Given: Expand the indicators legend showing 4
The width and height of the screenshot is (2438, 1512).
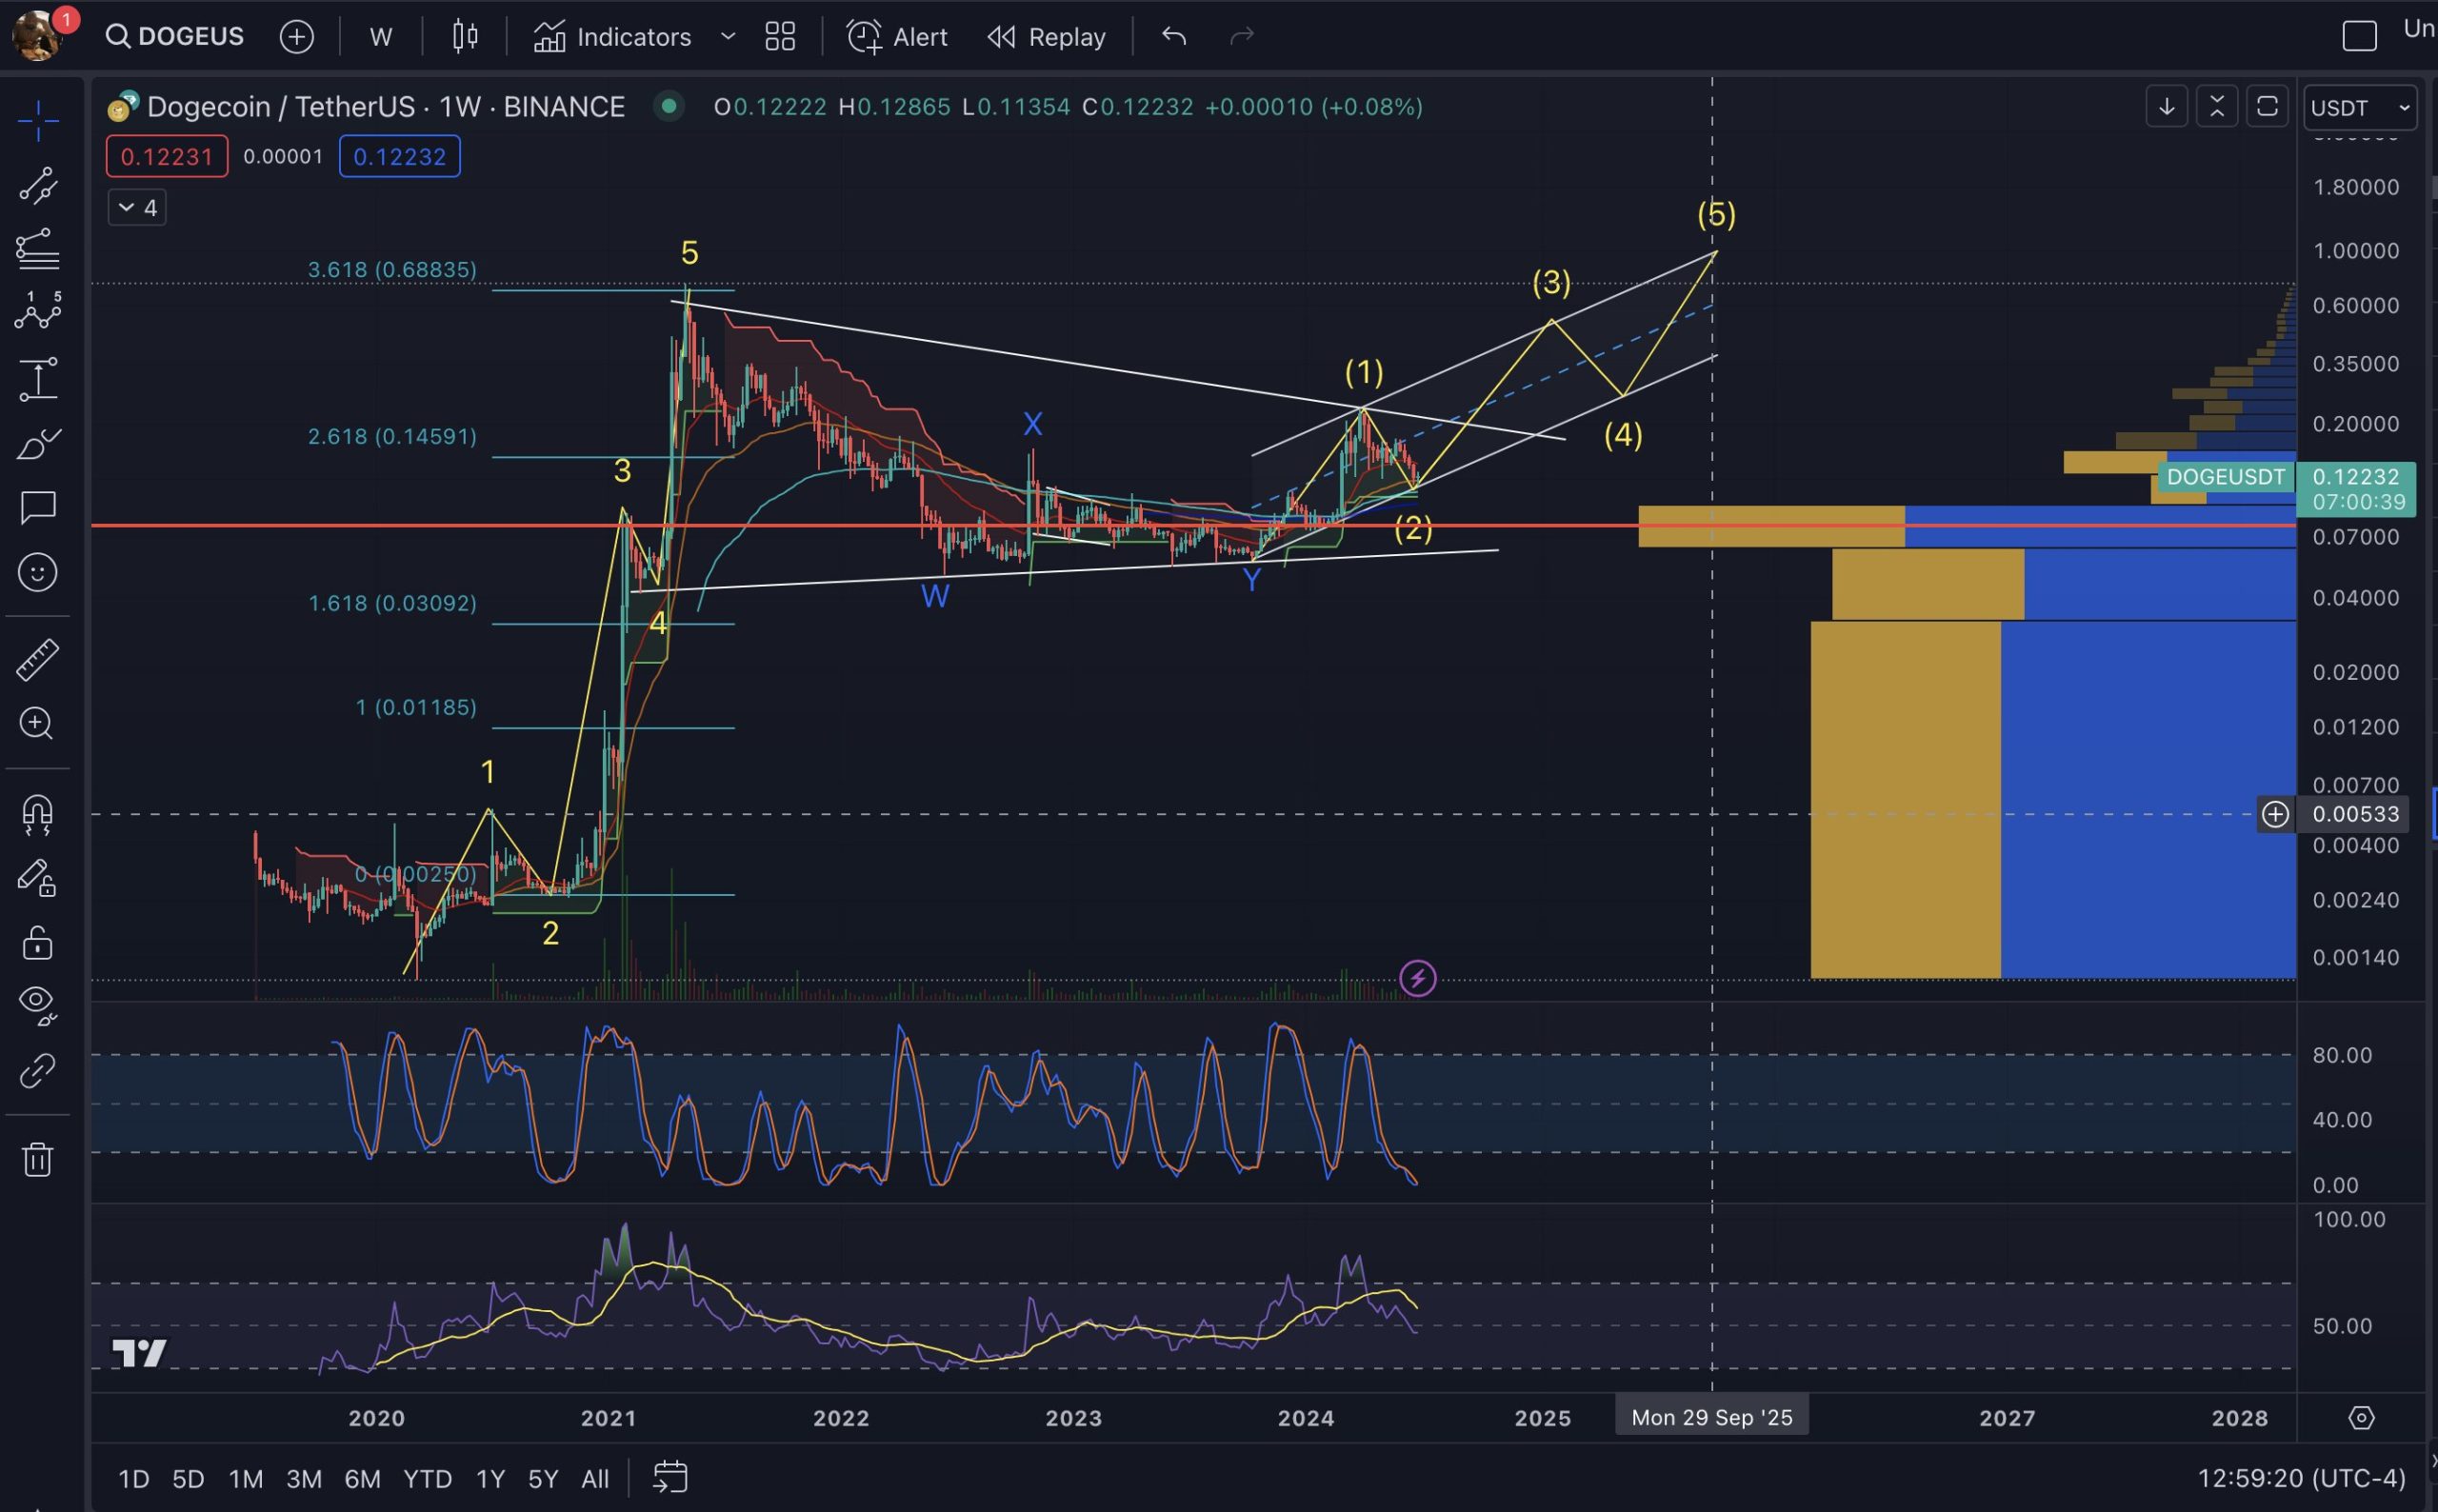Looking at the screenshot, I should tap(137, 207).
